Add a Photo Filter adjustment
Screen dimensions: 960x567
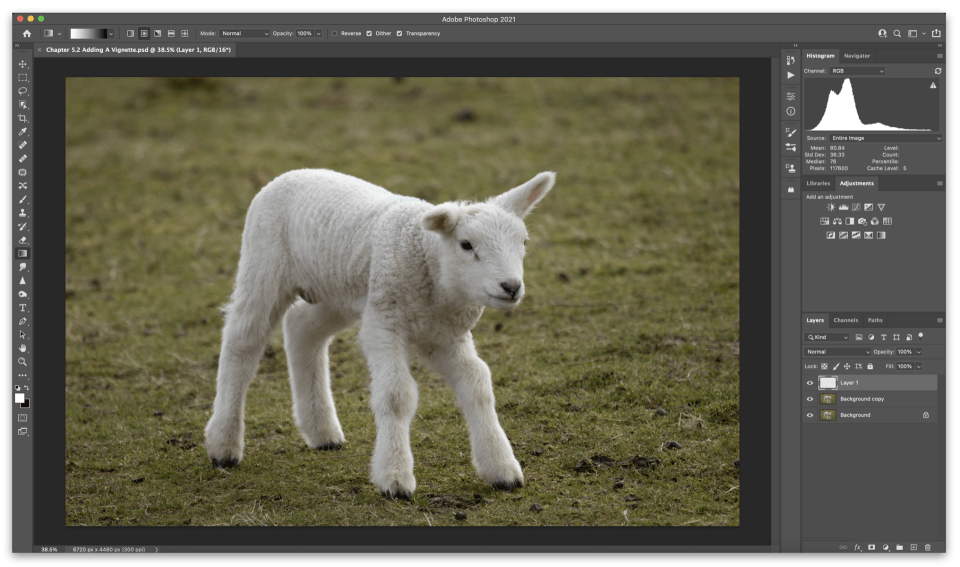click(x=862, y=221)
